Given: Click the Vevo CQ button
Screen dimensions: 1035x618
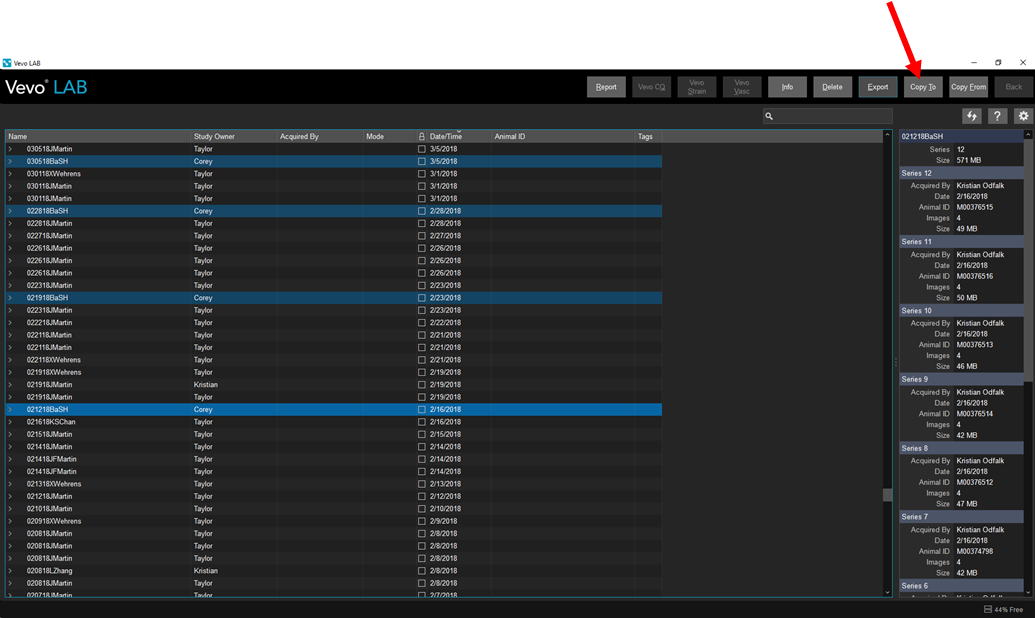Looking at the screenshot, I should pyautogui.click(x=651, y=87).
